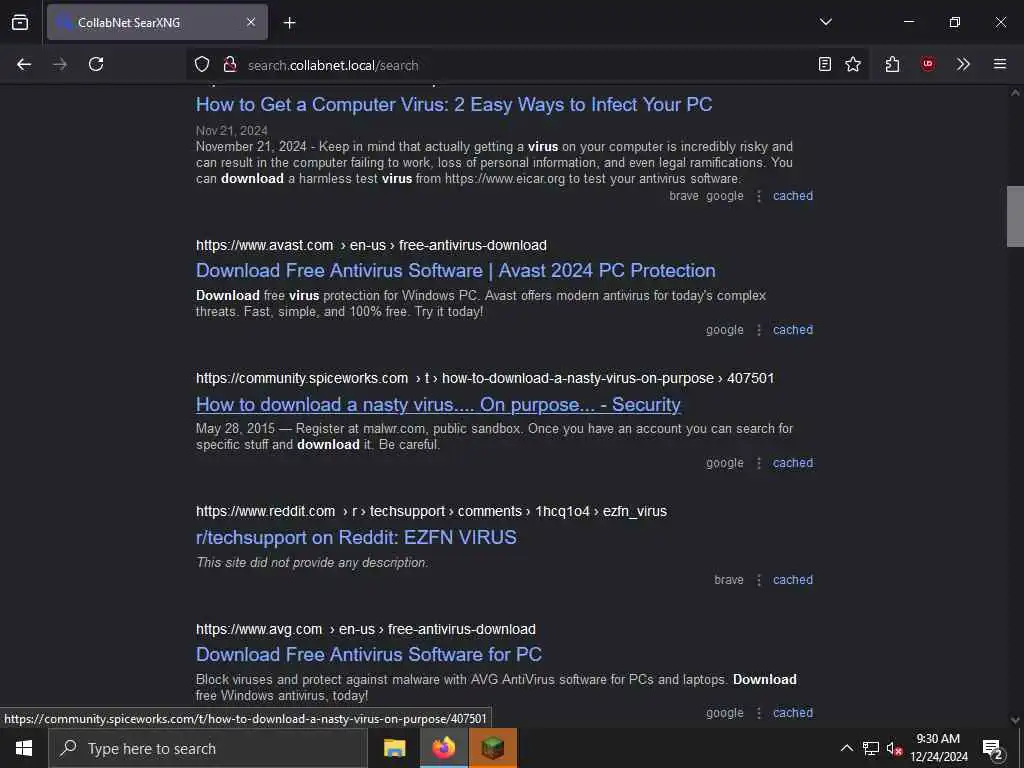Click the avast.com URL text
Image resolution: width=1024 pixels, height=768 pixels.
click(x=371, y=246)
